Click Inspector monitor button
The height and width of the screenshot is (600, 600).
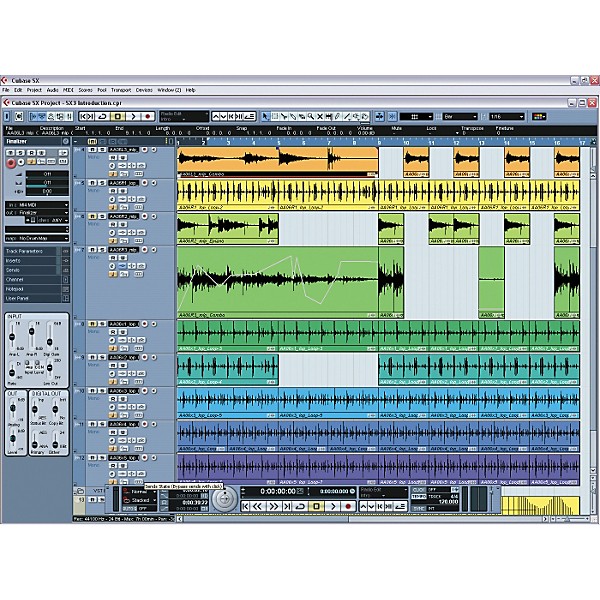pyautogui.click(x=21, y=162)
